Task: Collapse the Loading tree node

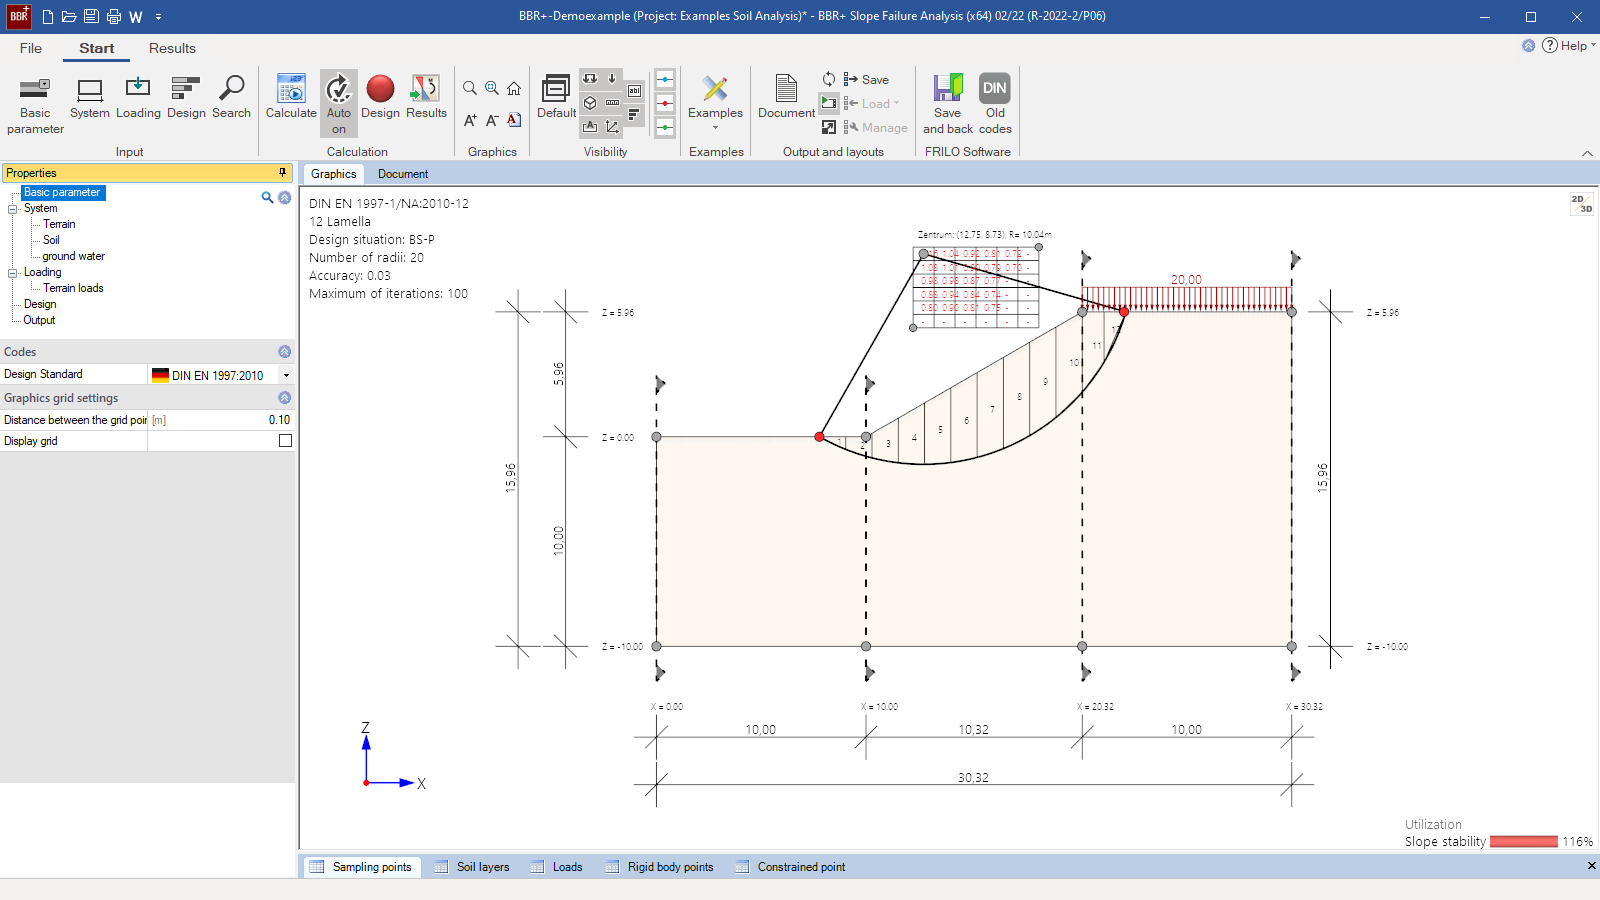Action: click(x=13, y=273)
